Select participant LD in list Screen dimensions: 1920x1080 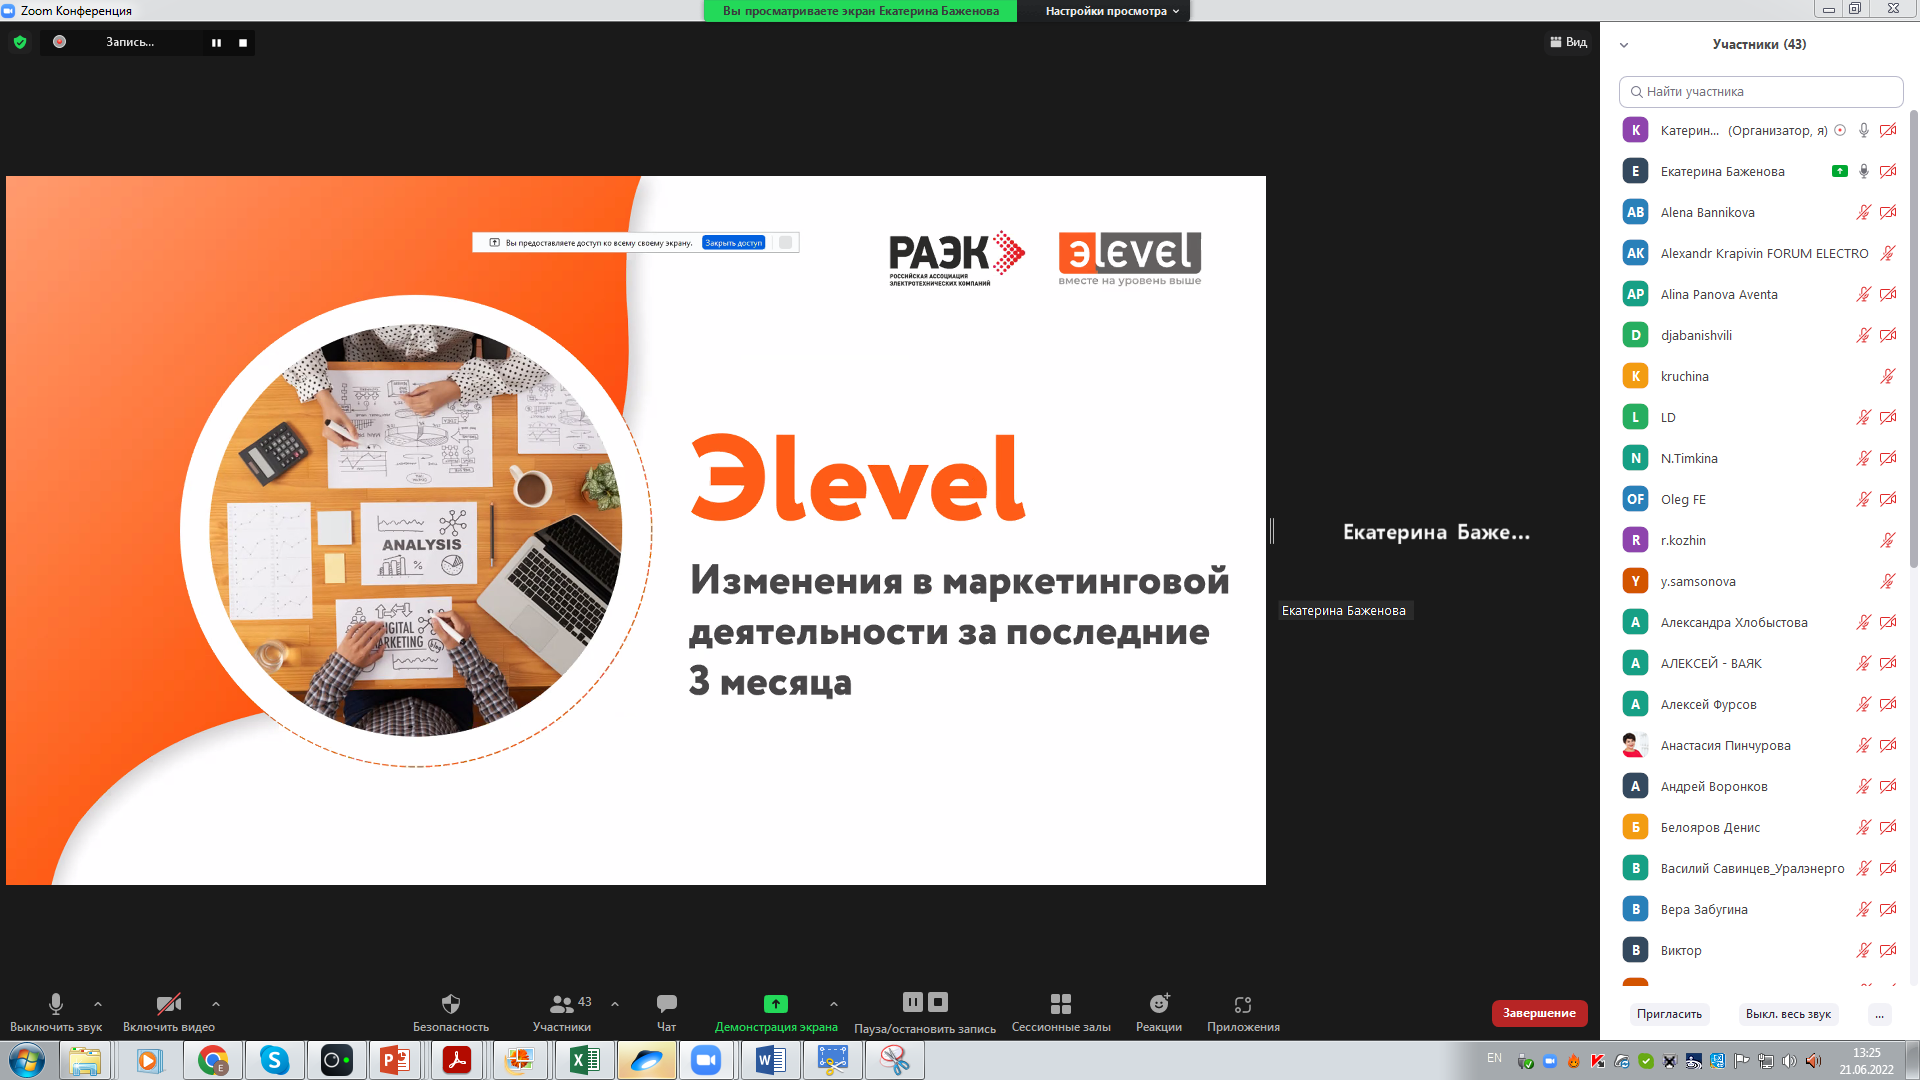point(1760,417)
